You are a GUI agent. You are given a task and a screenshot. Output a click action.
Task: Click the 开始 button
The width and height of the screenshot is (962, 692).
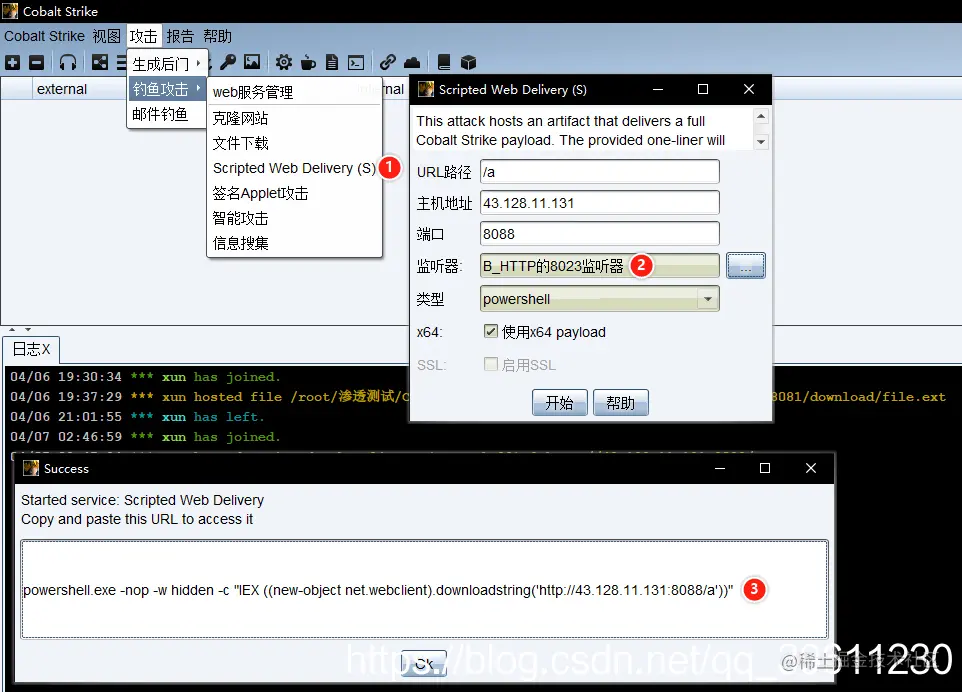pos(560,402)
